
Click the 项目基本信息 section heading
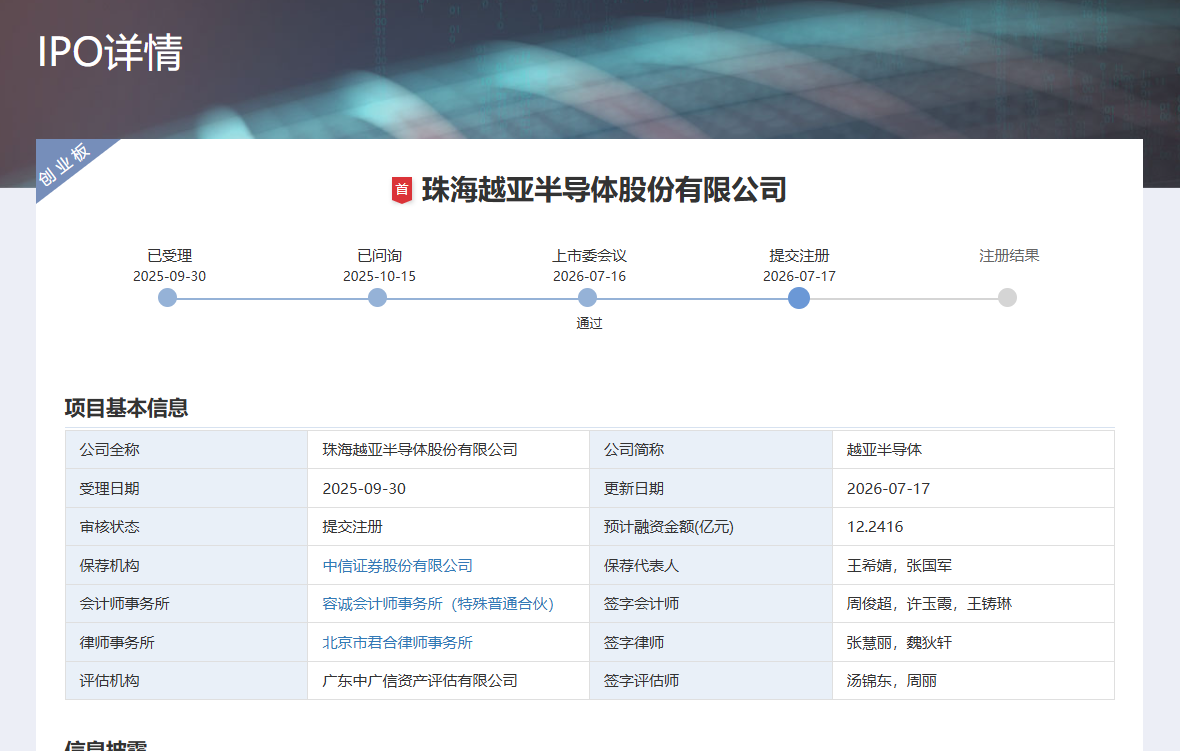click(x=126, y=408)
